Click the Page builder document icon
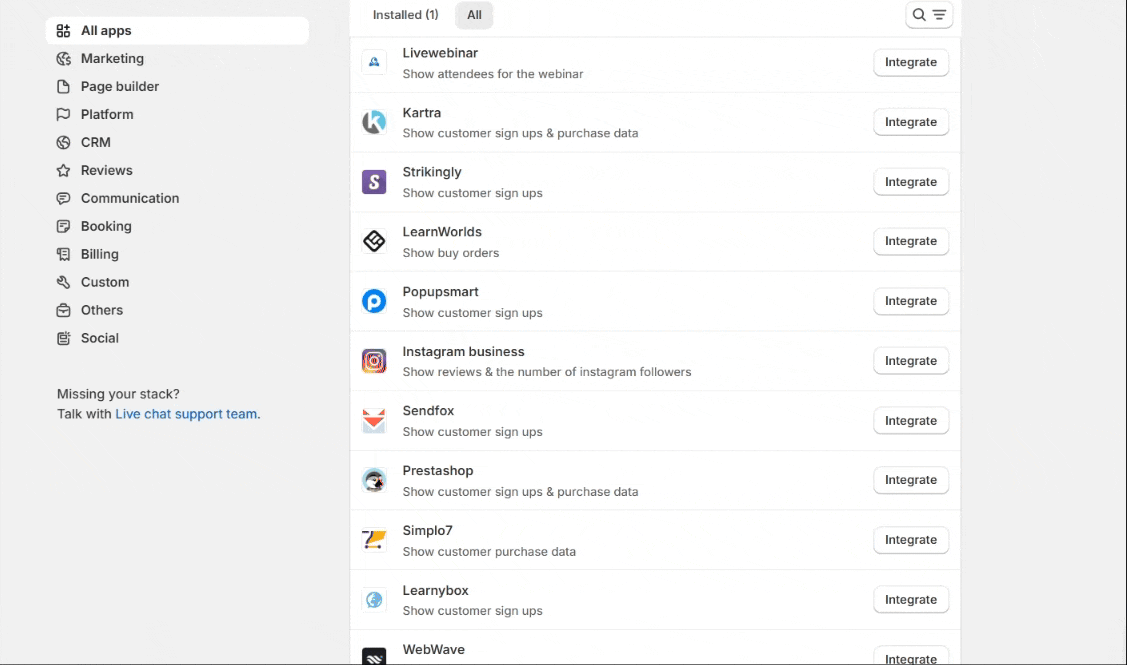Viewport: 1127px width, 665px height. 63,87
